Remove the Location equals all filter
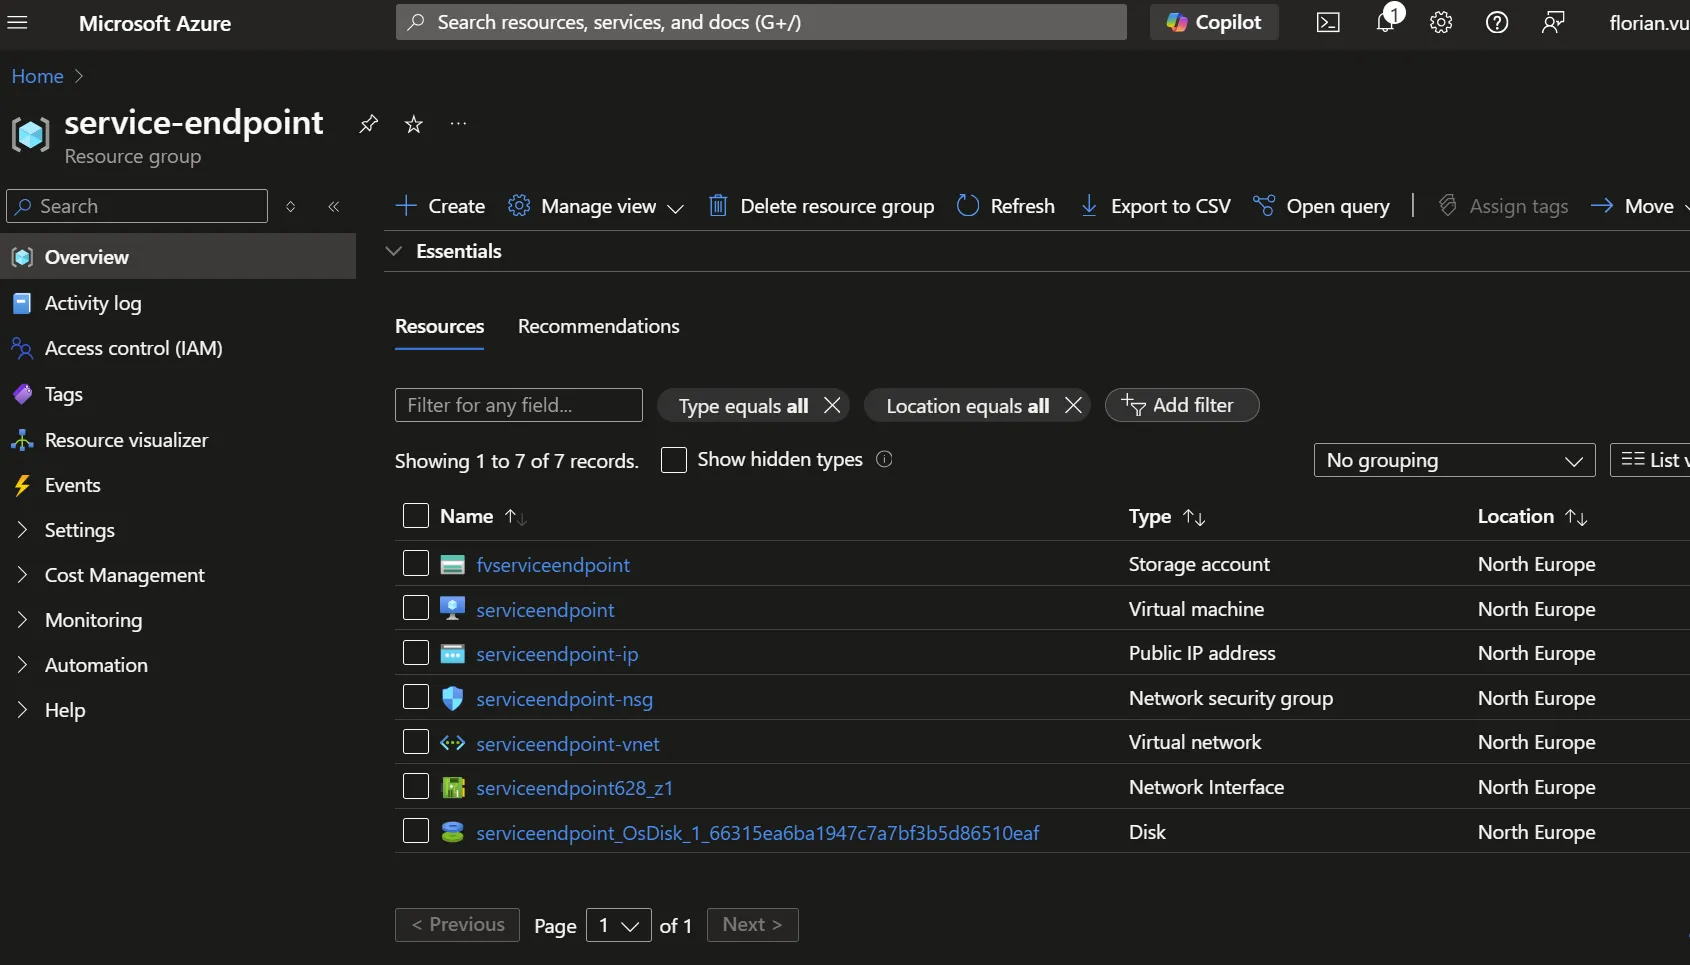The width and height of the screenshot is (1690, 965). [1073, 405]
